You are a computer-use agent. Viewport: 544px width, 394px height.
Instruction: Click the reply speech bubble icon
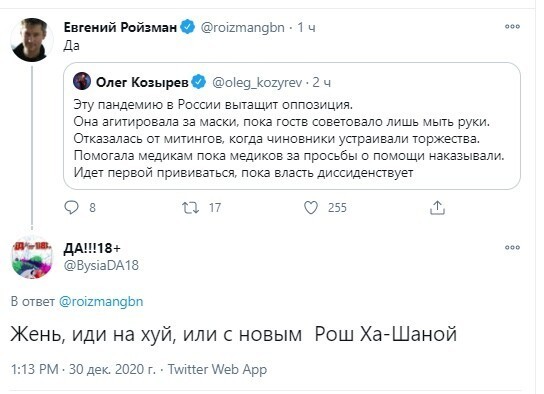[72, 207]
